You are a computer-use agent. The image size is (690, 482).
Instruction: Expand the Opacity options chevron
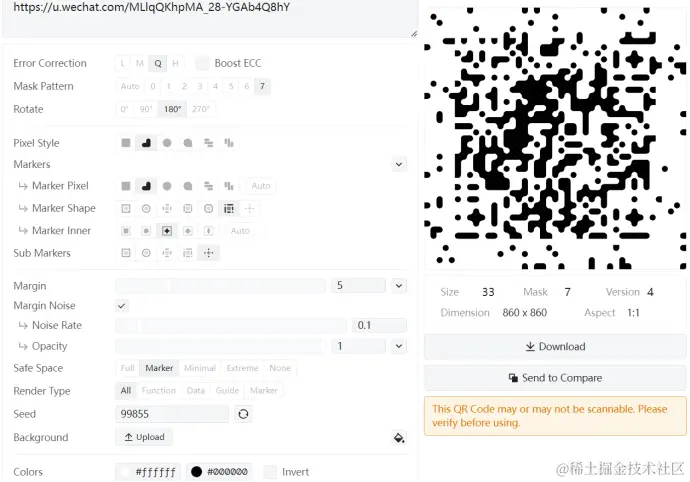coord(399,346)
